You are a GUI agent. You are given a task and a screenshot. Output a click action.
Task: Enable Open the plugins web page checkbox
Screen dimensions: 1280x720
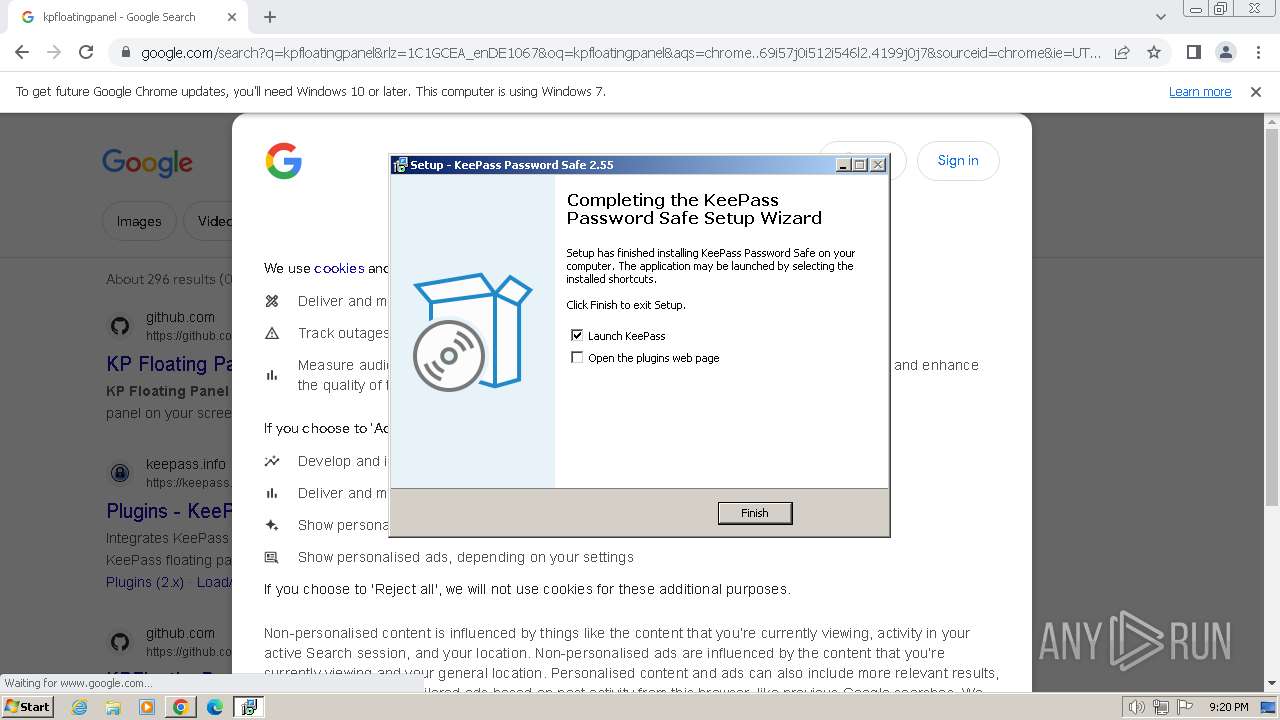(577, 358)
